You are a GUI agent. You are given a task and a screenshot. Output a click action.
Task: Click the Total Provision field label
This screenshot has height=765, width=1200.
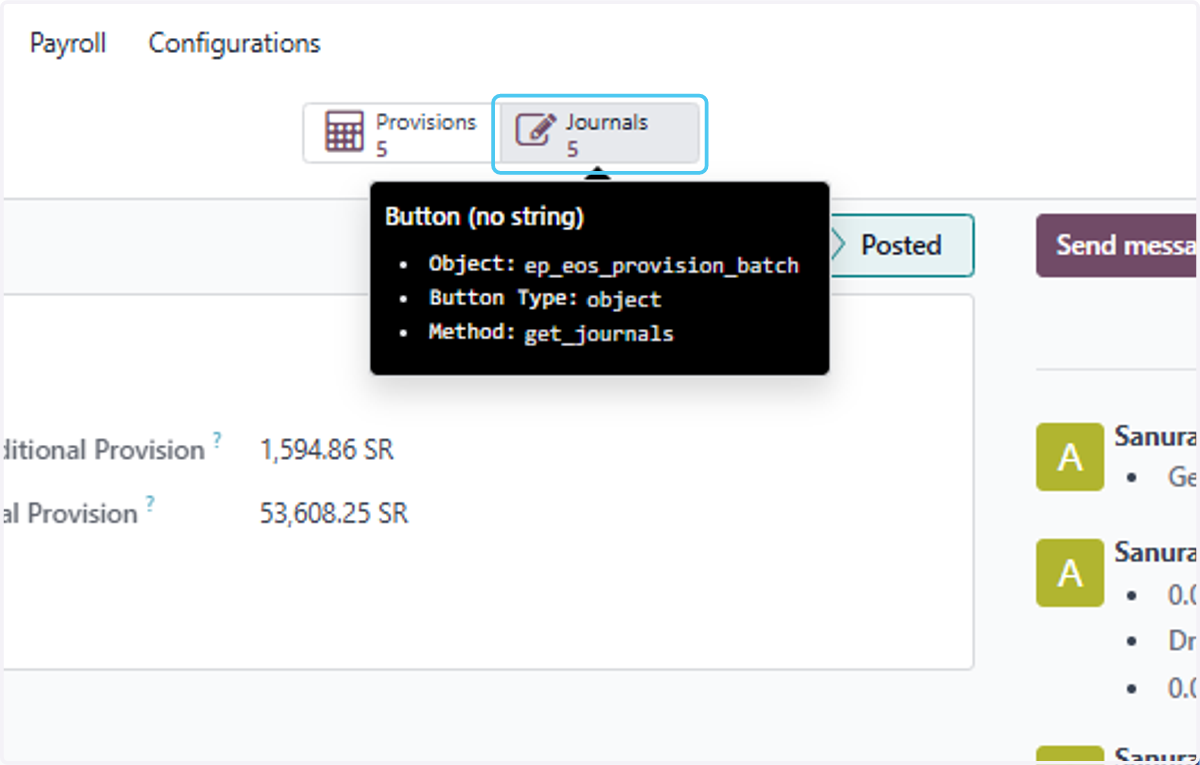[x=70, y=513]
